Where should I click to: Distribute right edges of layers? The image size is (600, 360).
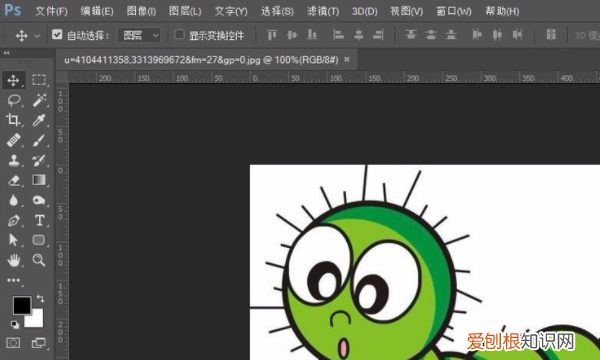click(517, 35)
